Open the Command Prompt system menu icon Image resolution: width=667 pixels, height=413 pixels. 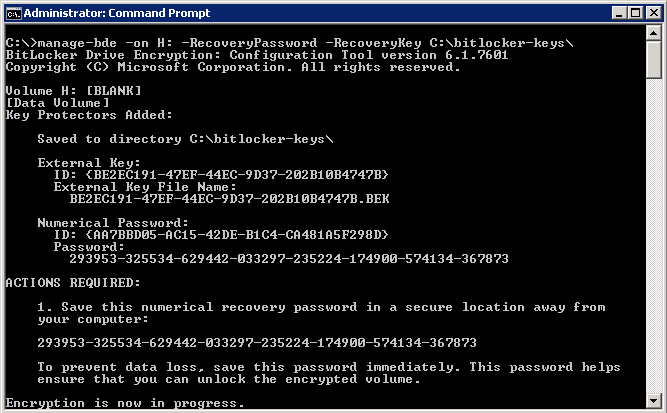[x=13, y=14]
